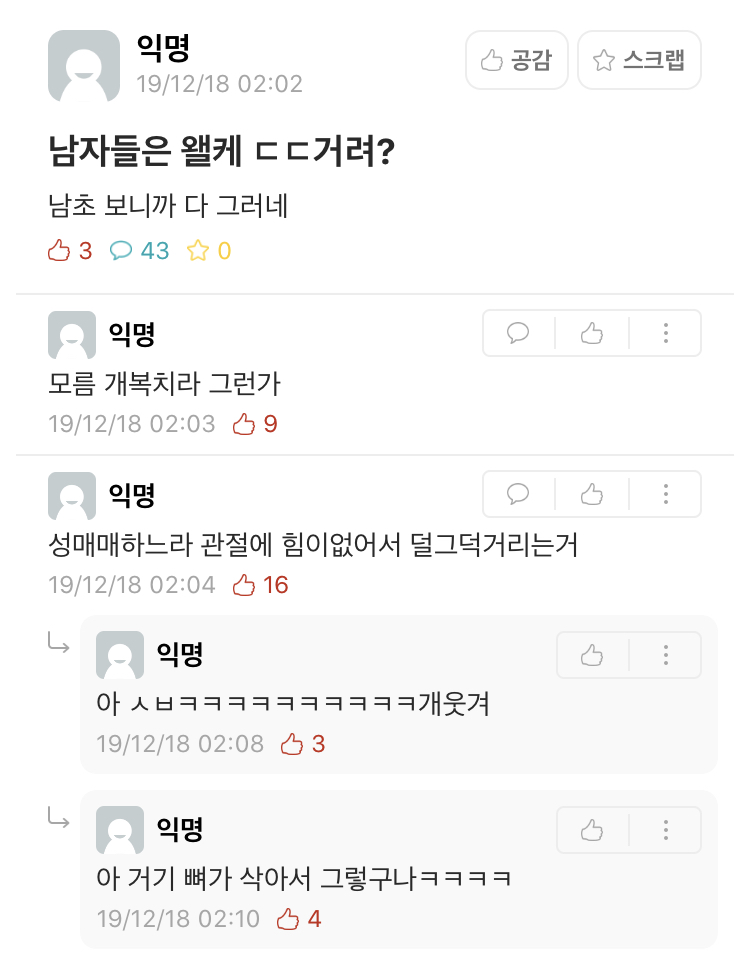Open three-dot menu on 02:10 reply
The height and width of the screenshot is (963, 750).
(x=665, y=830)
